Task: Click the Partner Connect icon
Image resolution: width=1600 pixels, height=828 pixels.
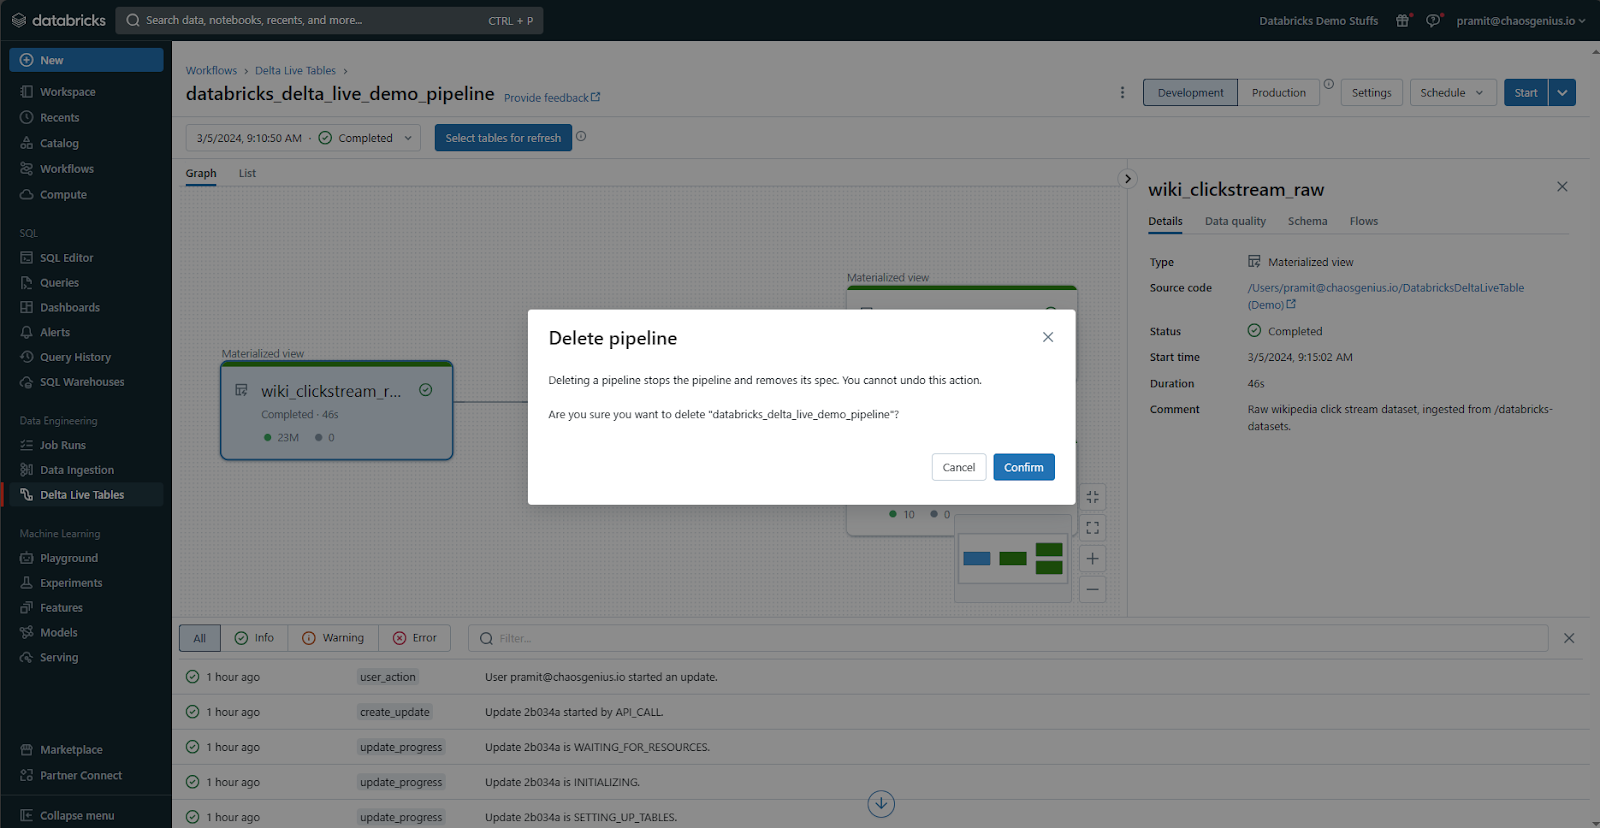Action: [27, 776]
